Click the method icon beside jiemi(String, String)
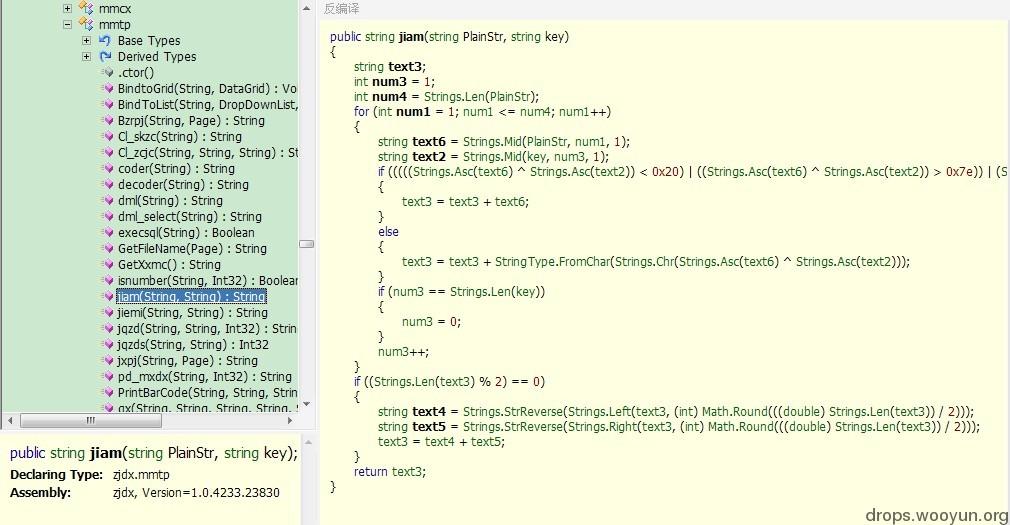 (x=107, y=313)
